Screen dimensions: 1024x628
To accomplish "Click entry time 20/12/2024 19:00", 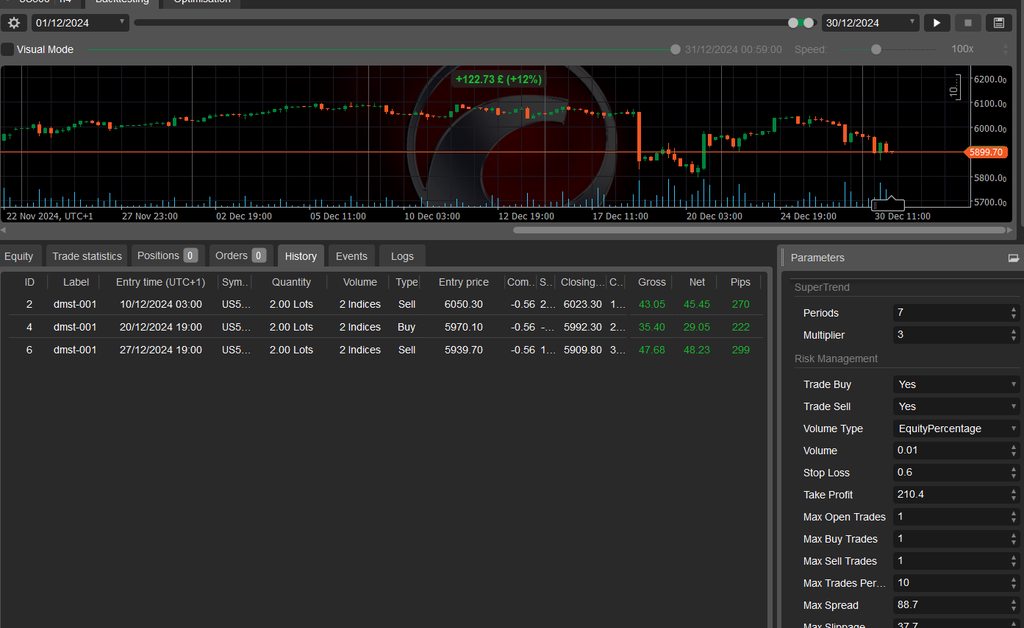I will click(161, 327).
